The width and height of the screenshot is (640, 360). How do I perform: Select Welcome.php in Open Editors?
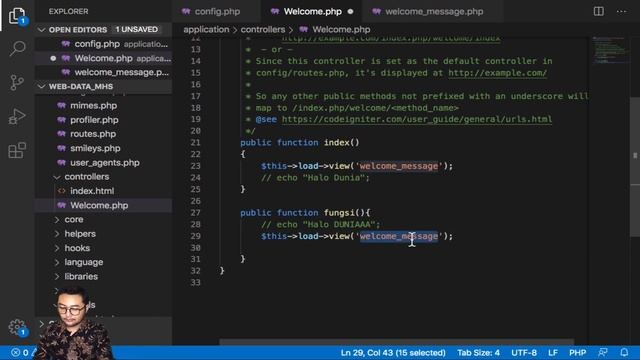[x=104, y=58]
